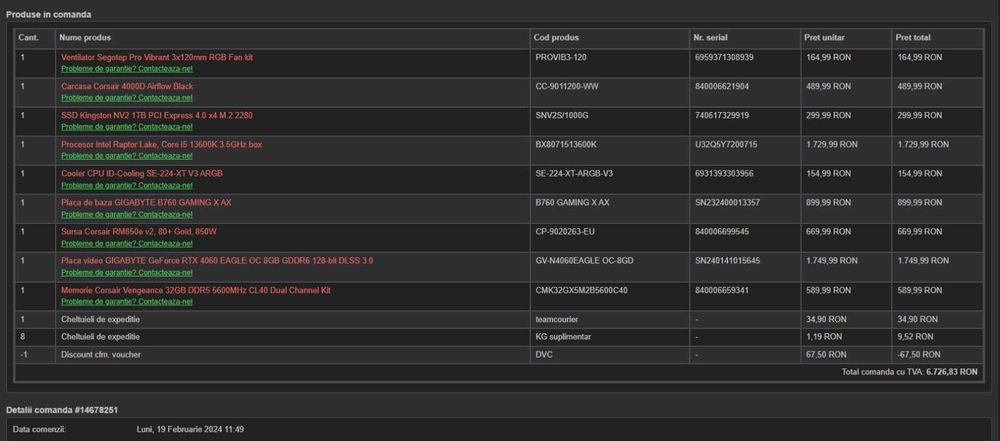
Task: Select product code BX8071513600K
Action: point(566,145)
